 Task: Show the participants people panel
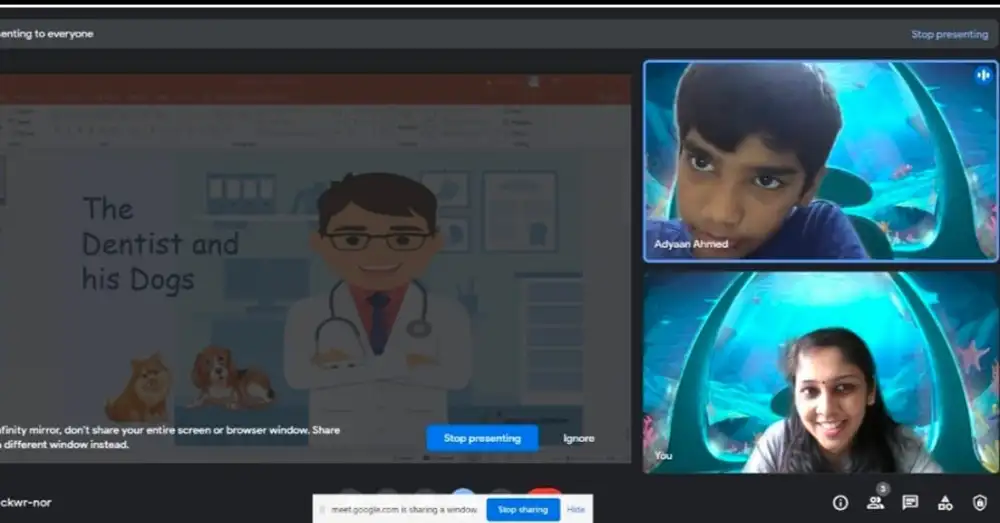[x=875, y=503]
